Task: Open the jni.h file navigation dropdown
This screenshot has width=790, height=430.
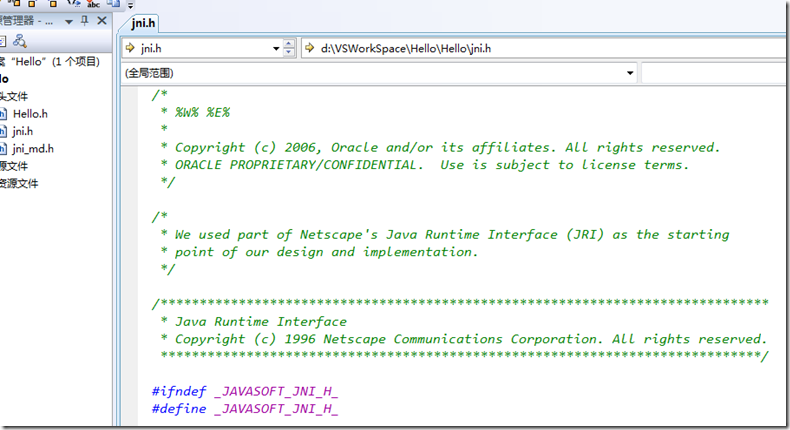Action: click(276, 48)
